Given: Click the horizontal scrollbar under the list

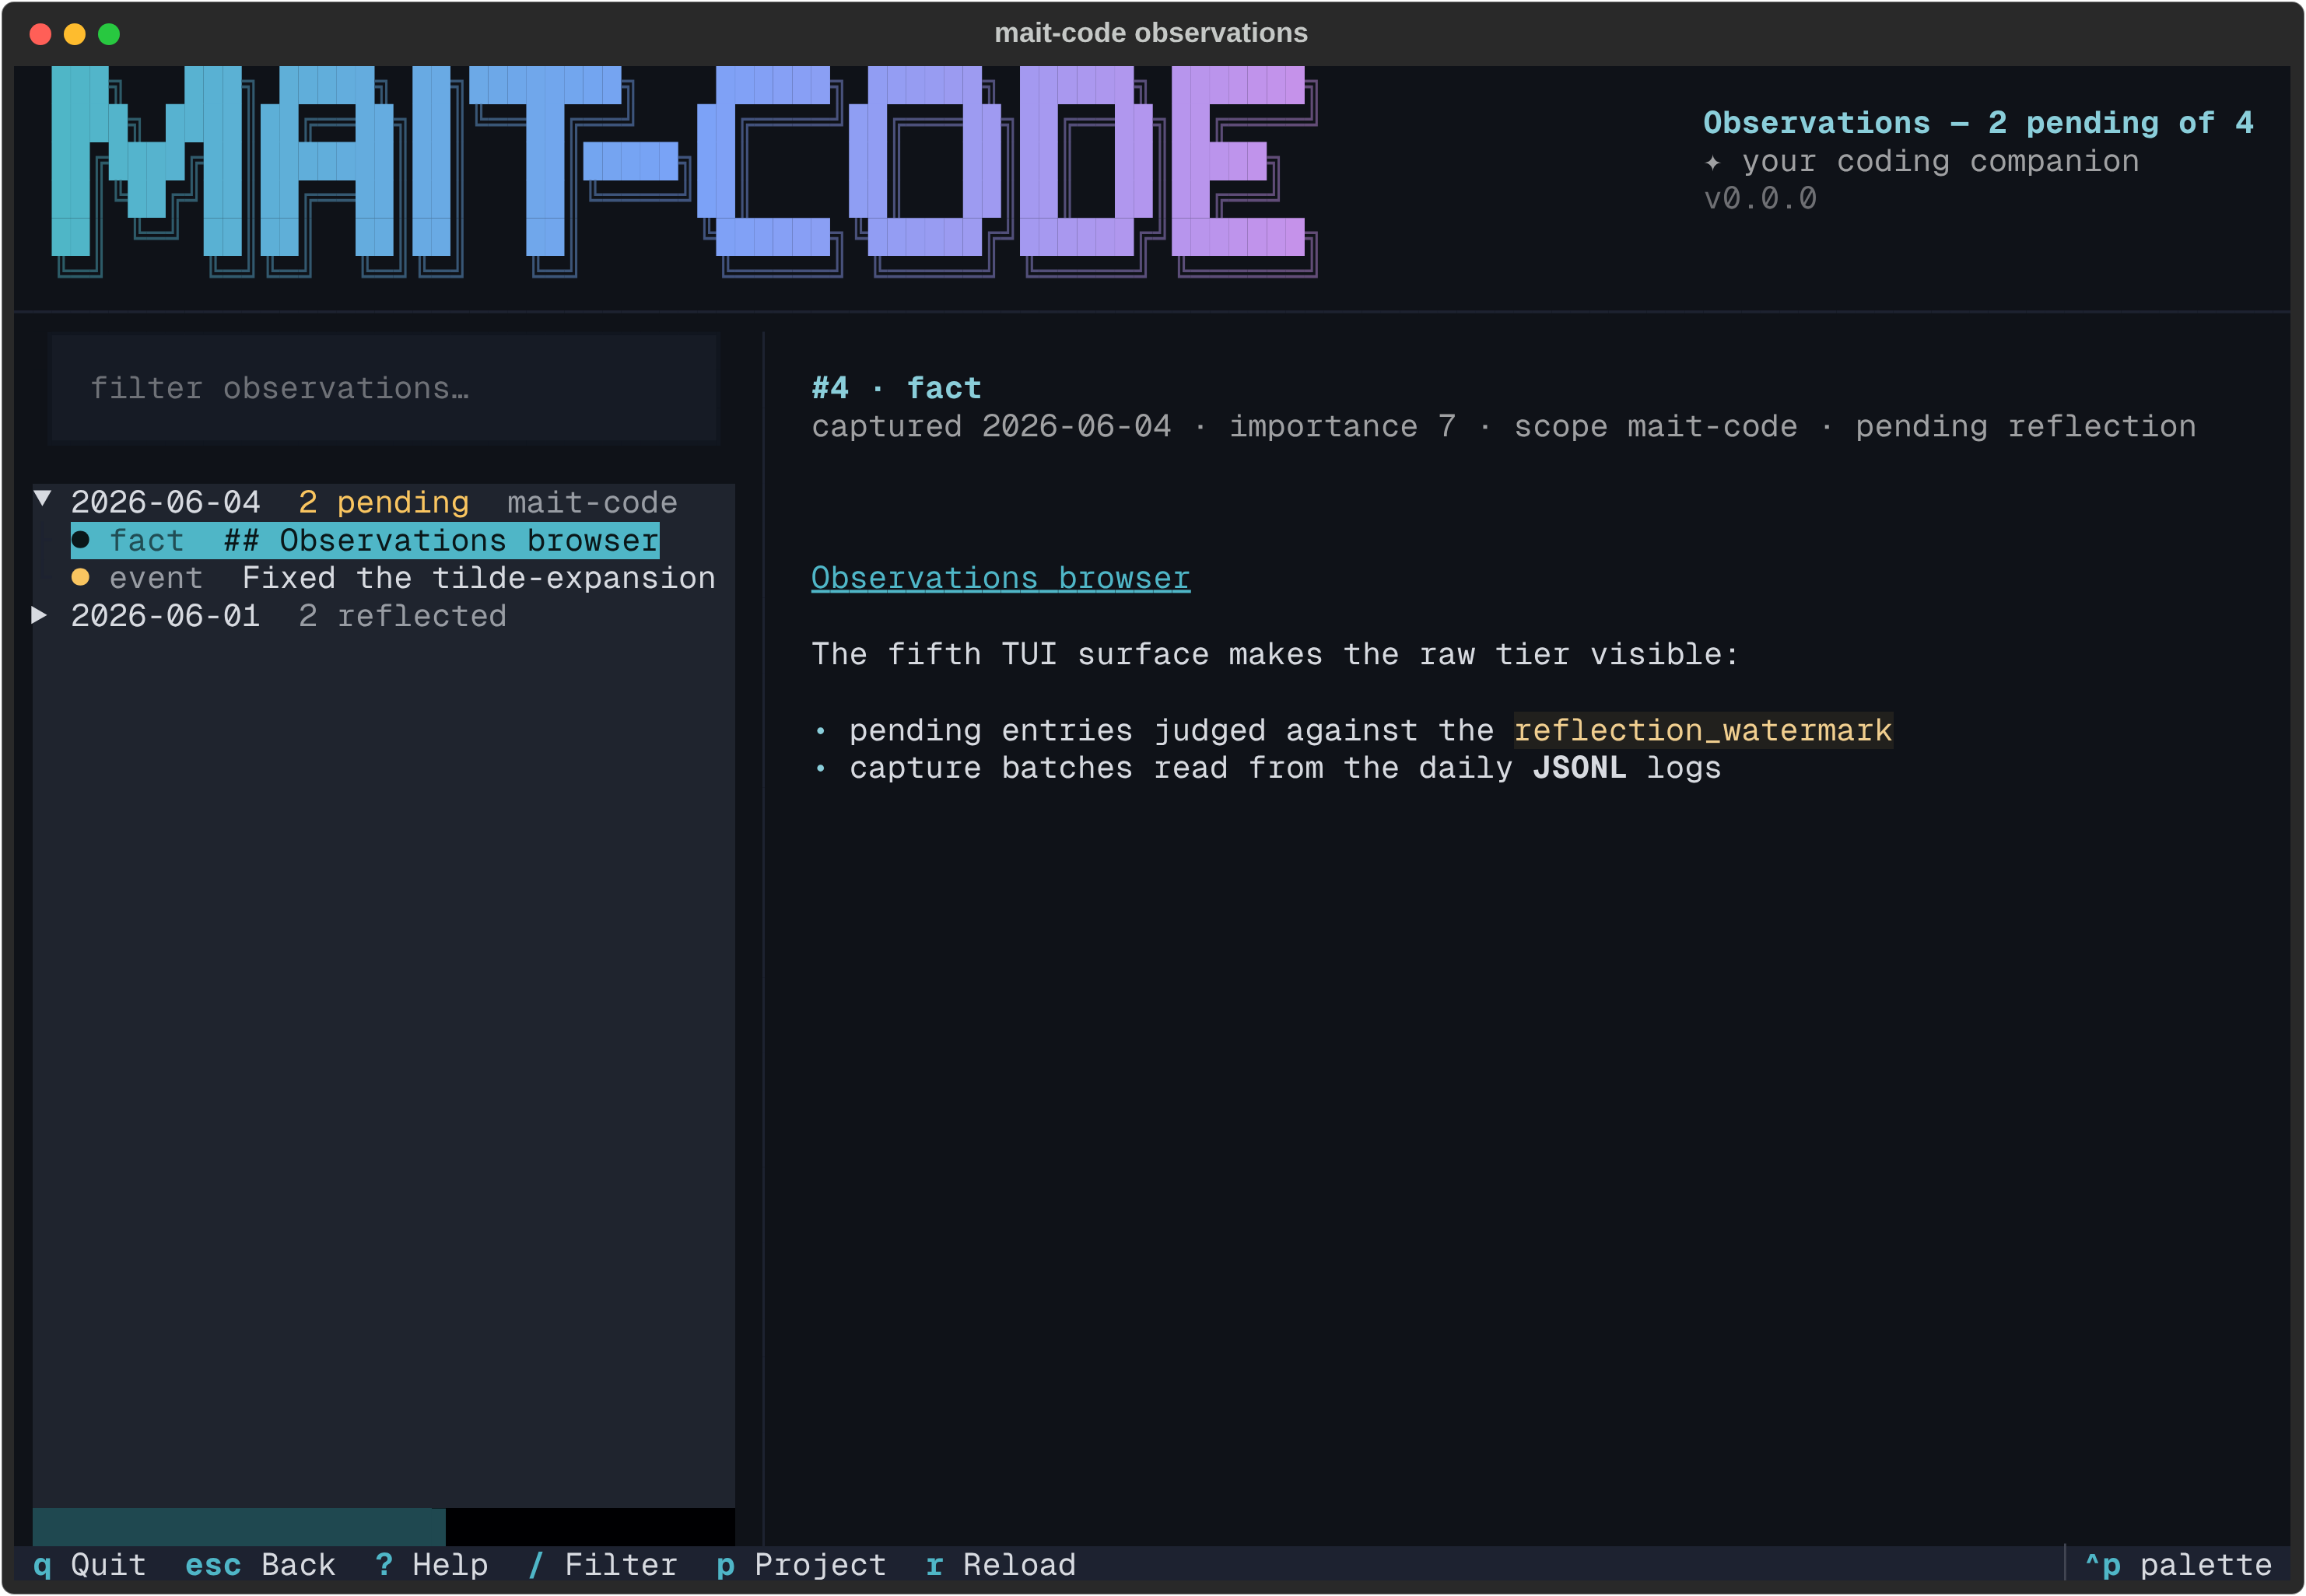Looking at the screenshot, I should 384,1527.
